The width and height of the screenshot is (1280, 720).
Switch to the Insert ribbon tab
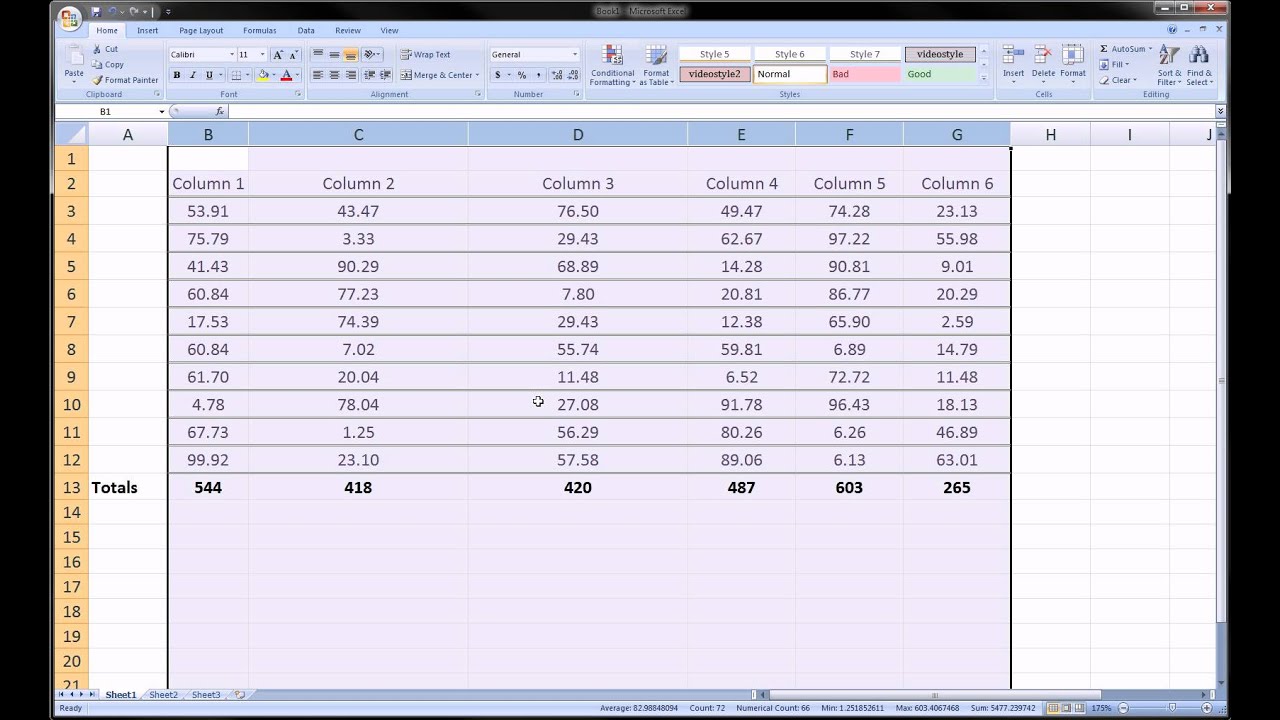[147, 31]
